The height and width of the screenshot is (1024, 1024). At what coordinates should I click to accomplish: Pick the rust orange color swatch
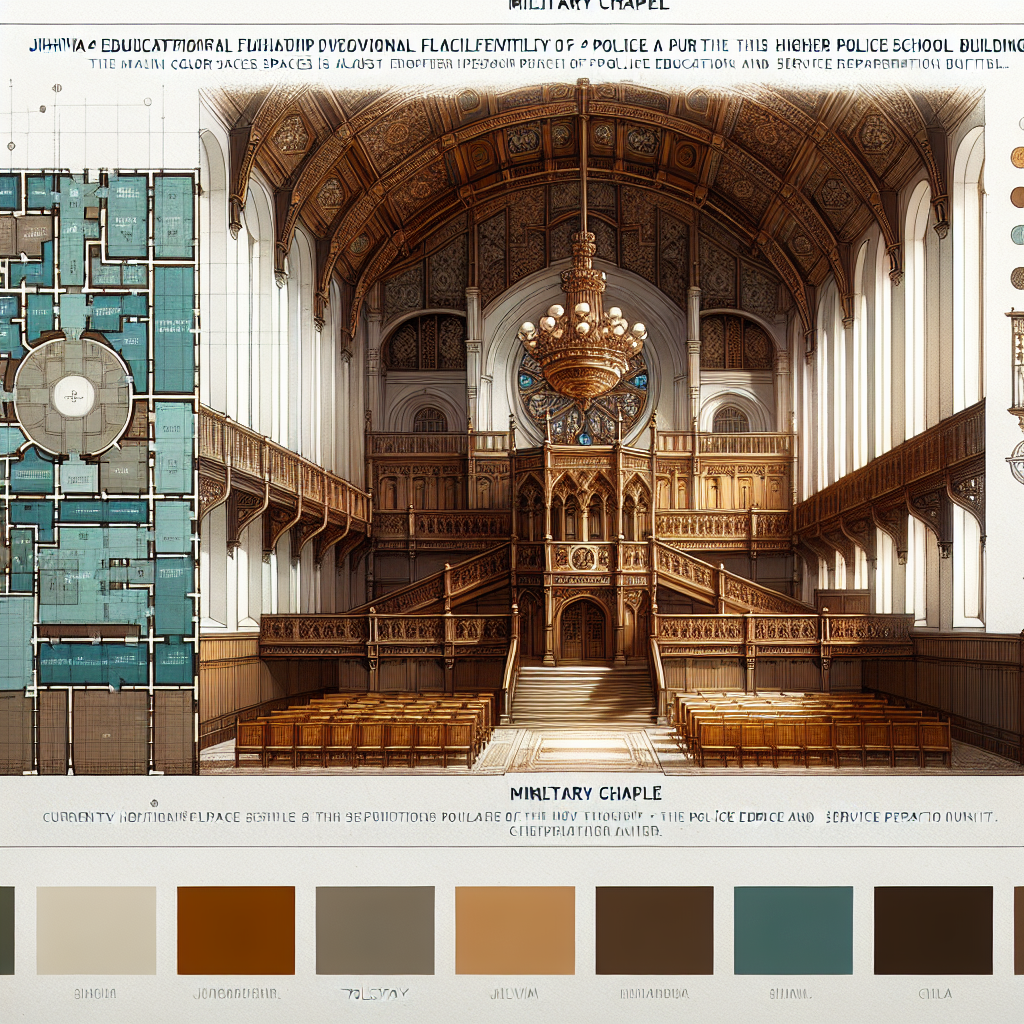point(236,930)
